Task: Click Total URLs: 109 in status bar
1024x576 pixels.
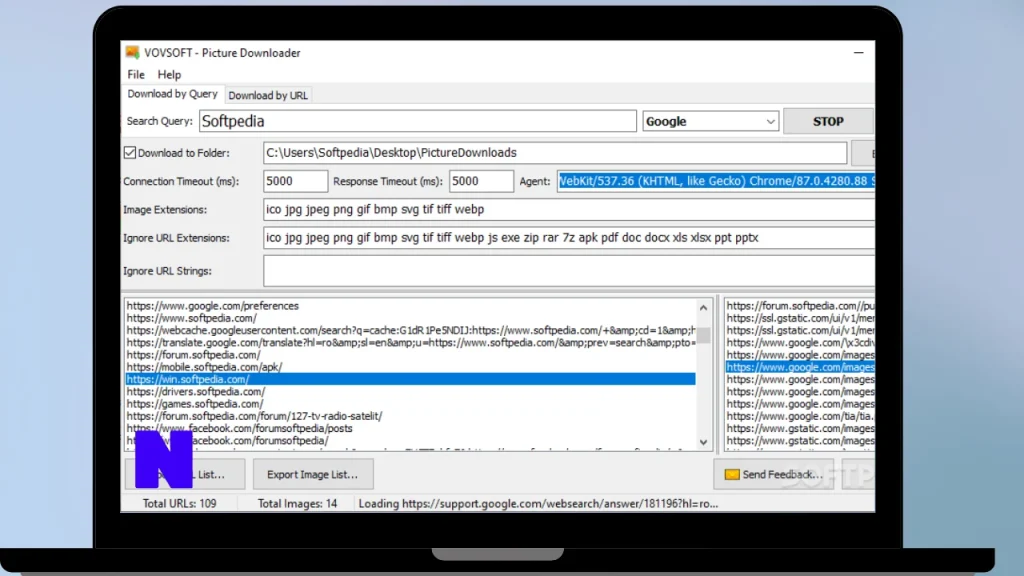Action: click(x=180, y=504)
